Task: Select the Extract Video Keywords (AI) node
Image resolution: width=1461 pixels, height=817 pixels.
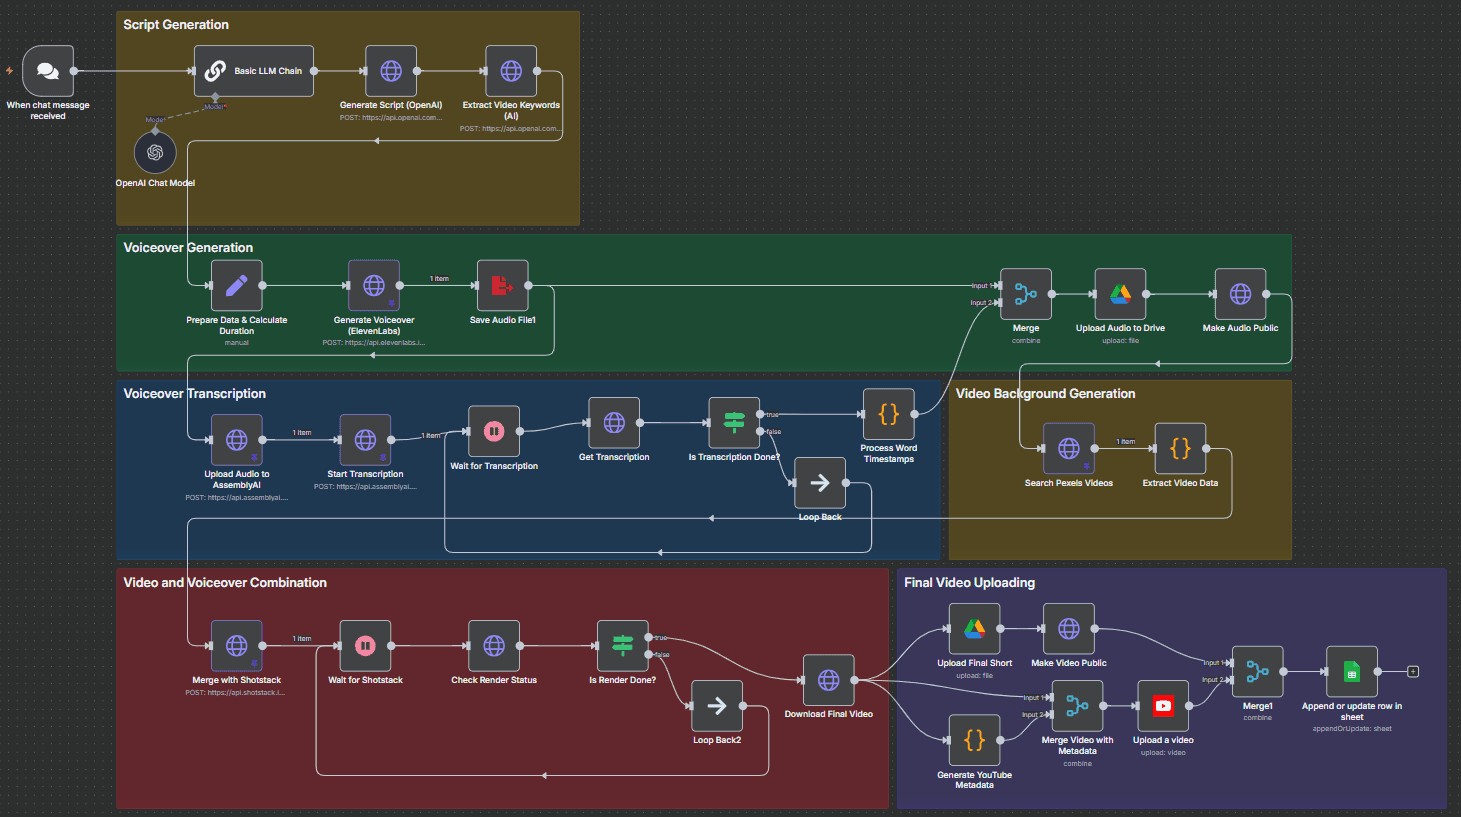Action: pos(511,71)
